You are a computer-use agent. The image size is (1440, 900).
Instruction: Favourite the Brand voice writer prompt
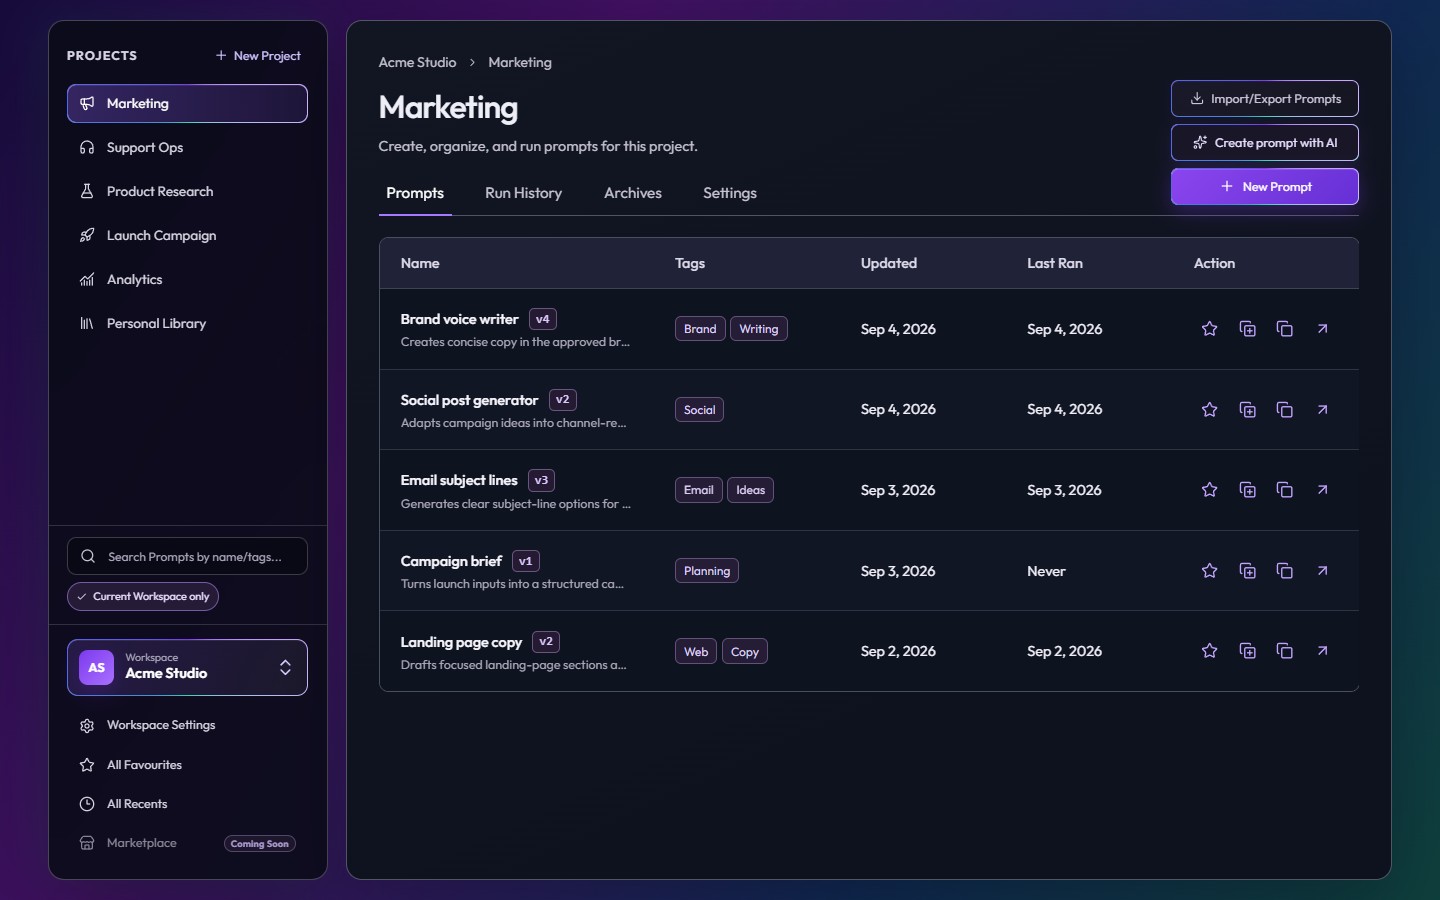[x=1209, y=329]
